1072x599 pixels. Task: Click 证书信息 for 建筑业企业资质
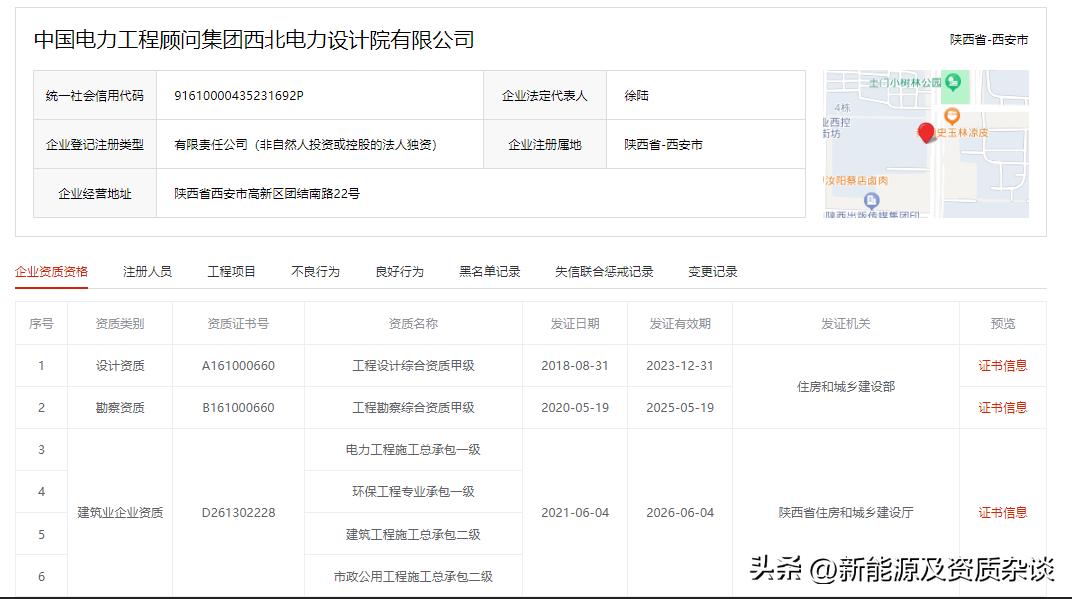(1003, 513)
